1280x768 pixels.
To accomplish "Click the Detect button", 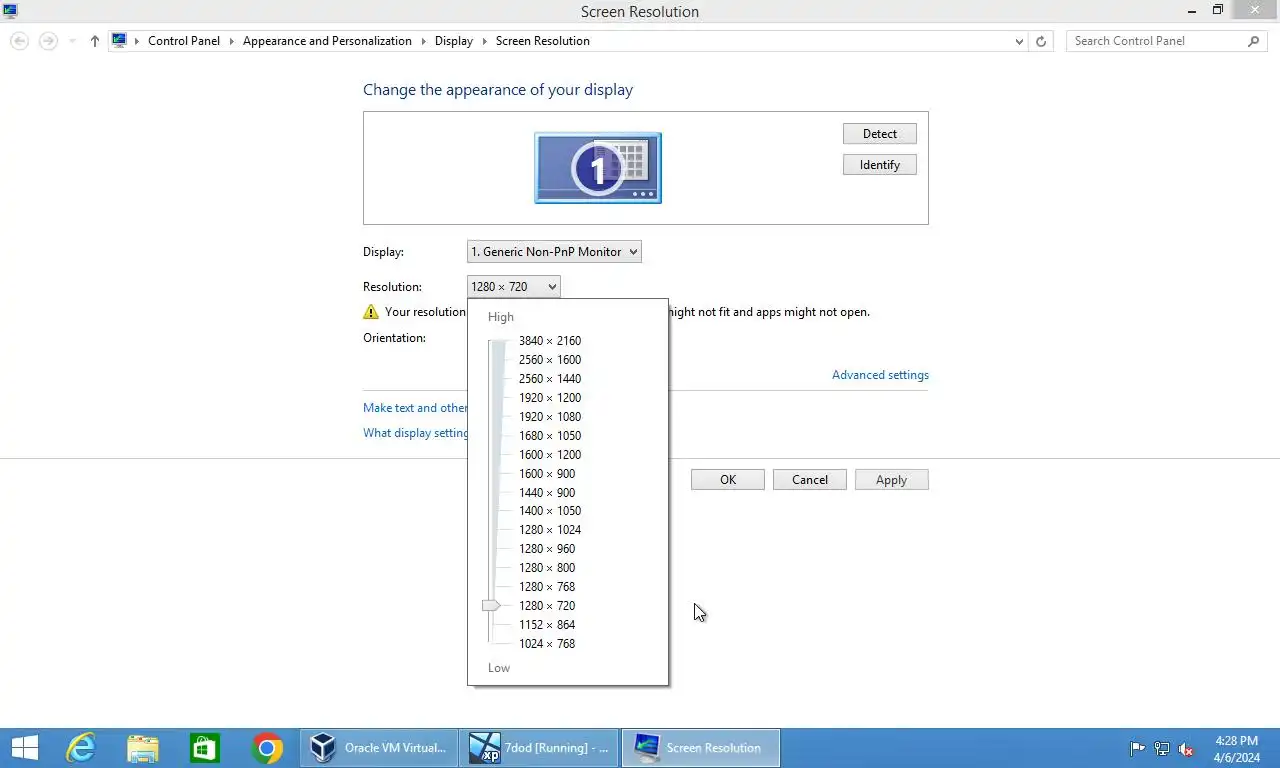I will click(x=880, y=134).
